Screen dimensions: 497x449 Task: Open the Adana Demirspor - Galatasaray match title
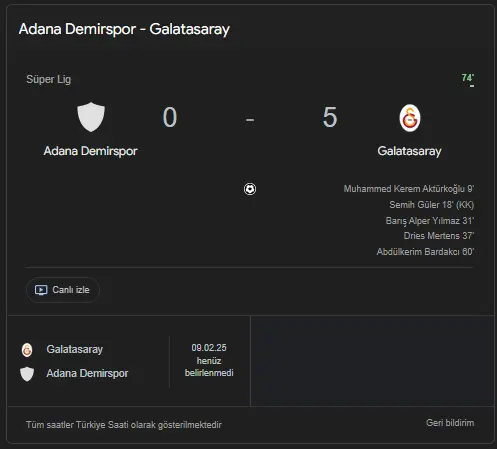[x=124, y=29]
